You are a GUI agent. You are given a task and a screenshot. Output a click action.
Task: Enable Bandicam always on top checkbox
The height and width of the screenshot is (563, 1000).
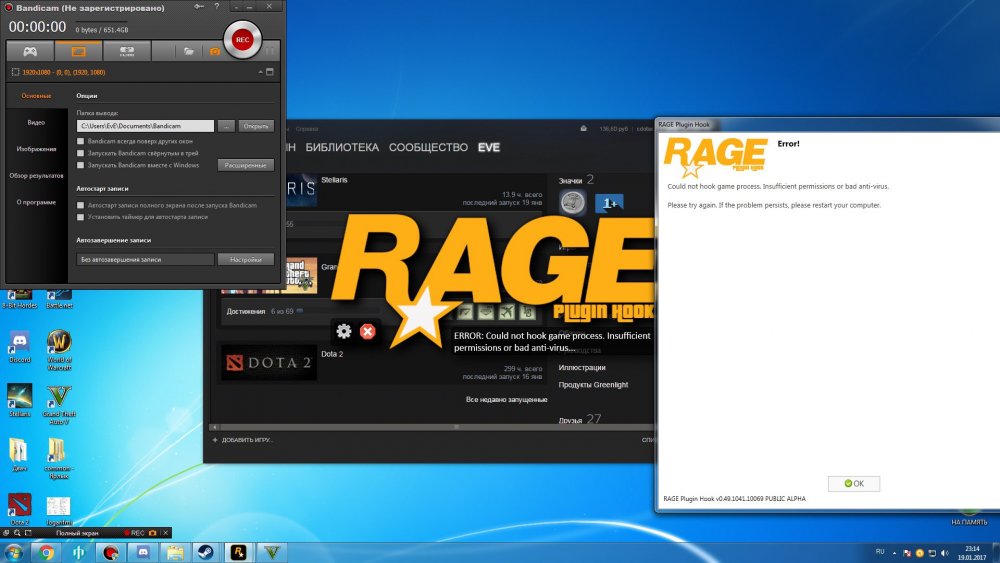pyautogui.click(x=81, y=142)
